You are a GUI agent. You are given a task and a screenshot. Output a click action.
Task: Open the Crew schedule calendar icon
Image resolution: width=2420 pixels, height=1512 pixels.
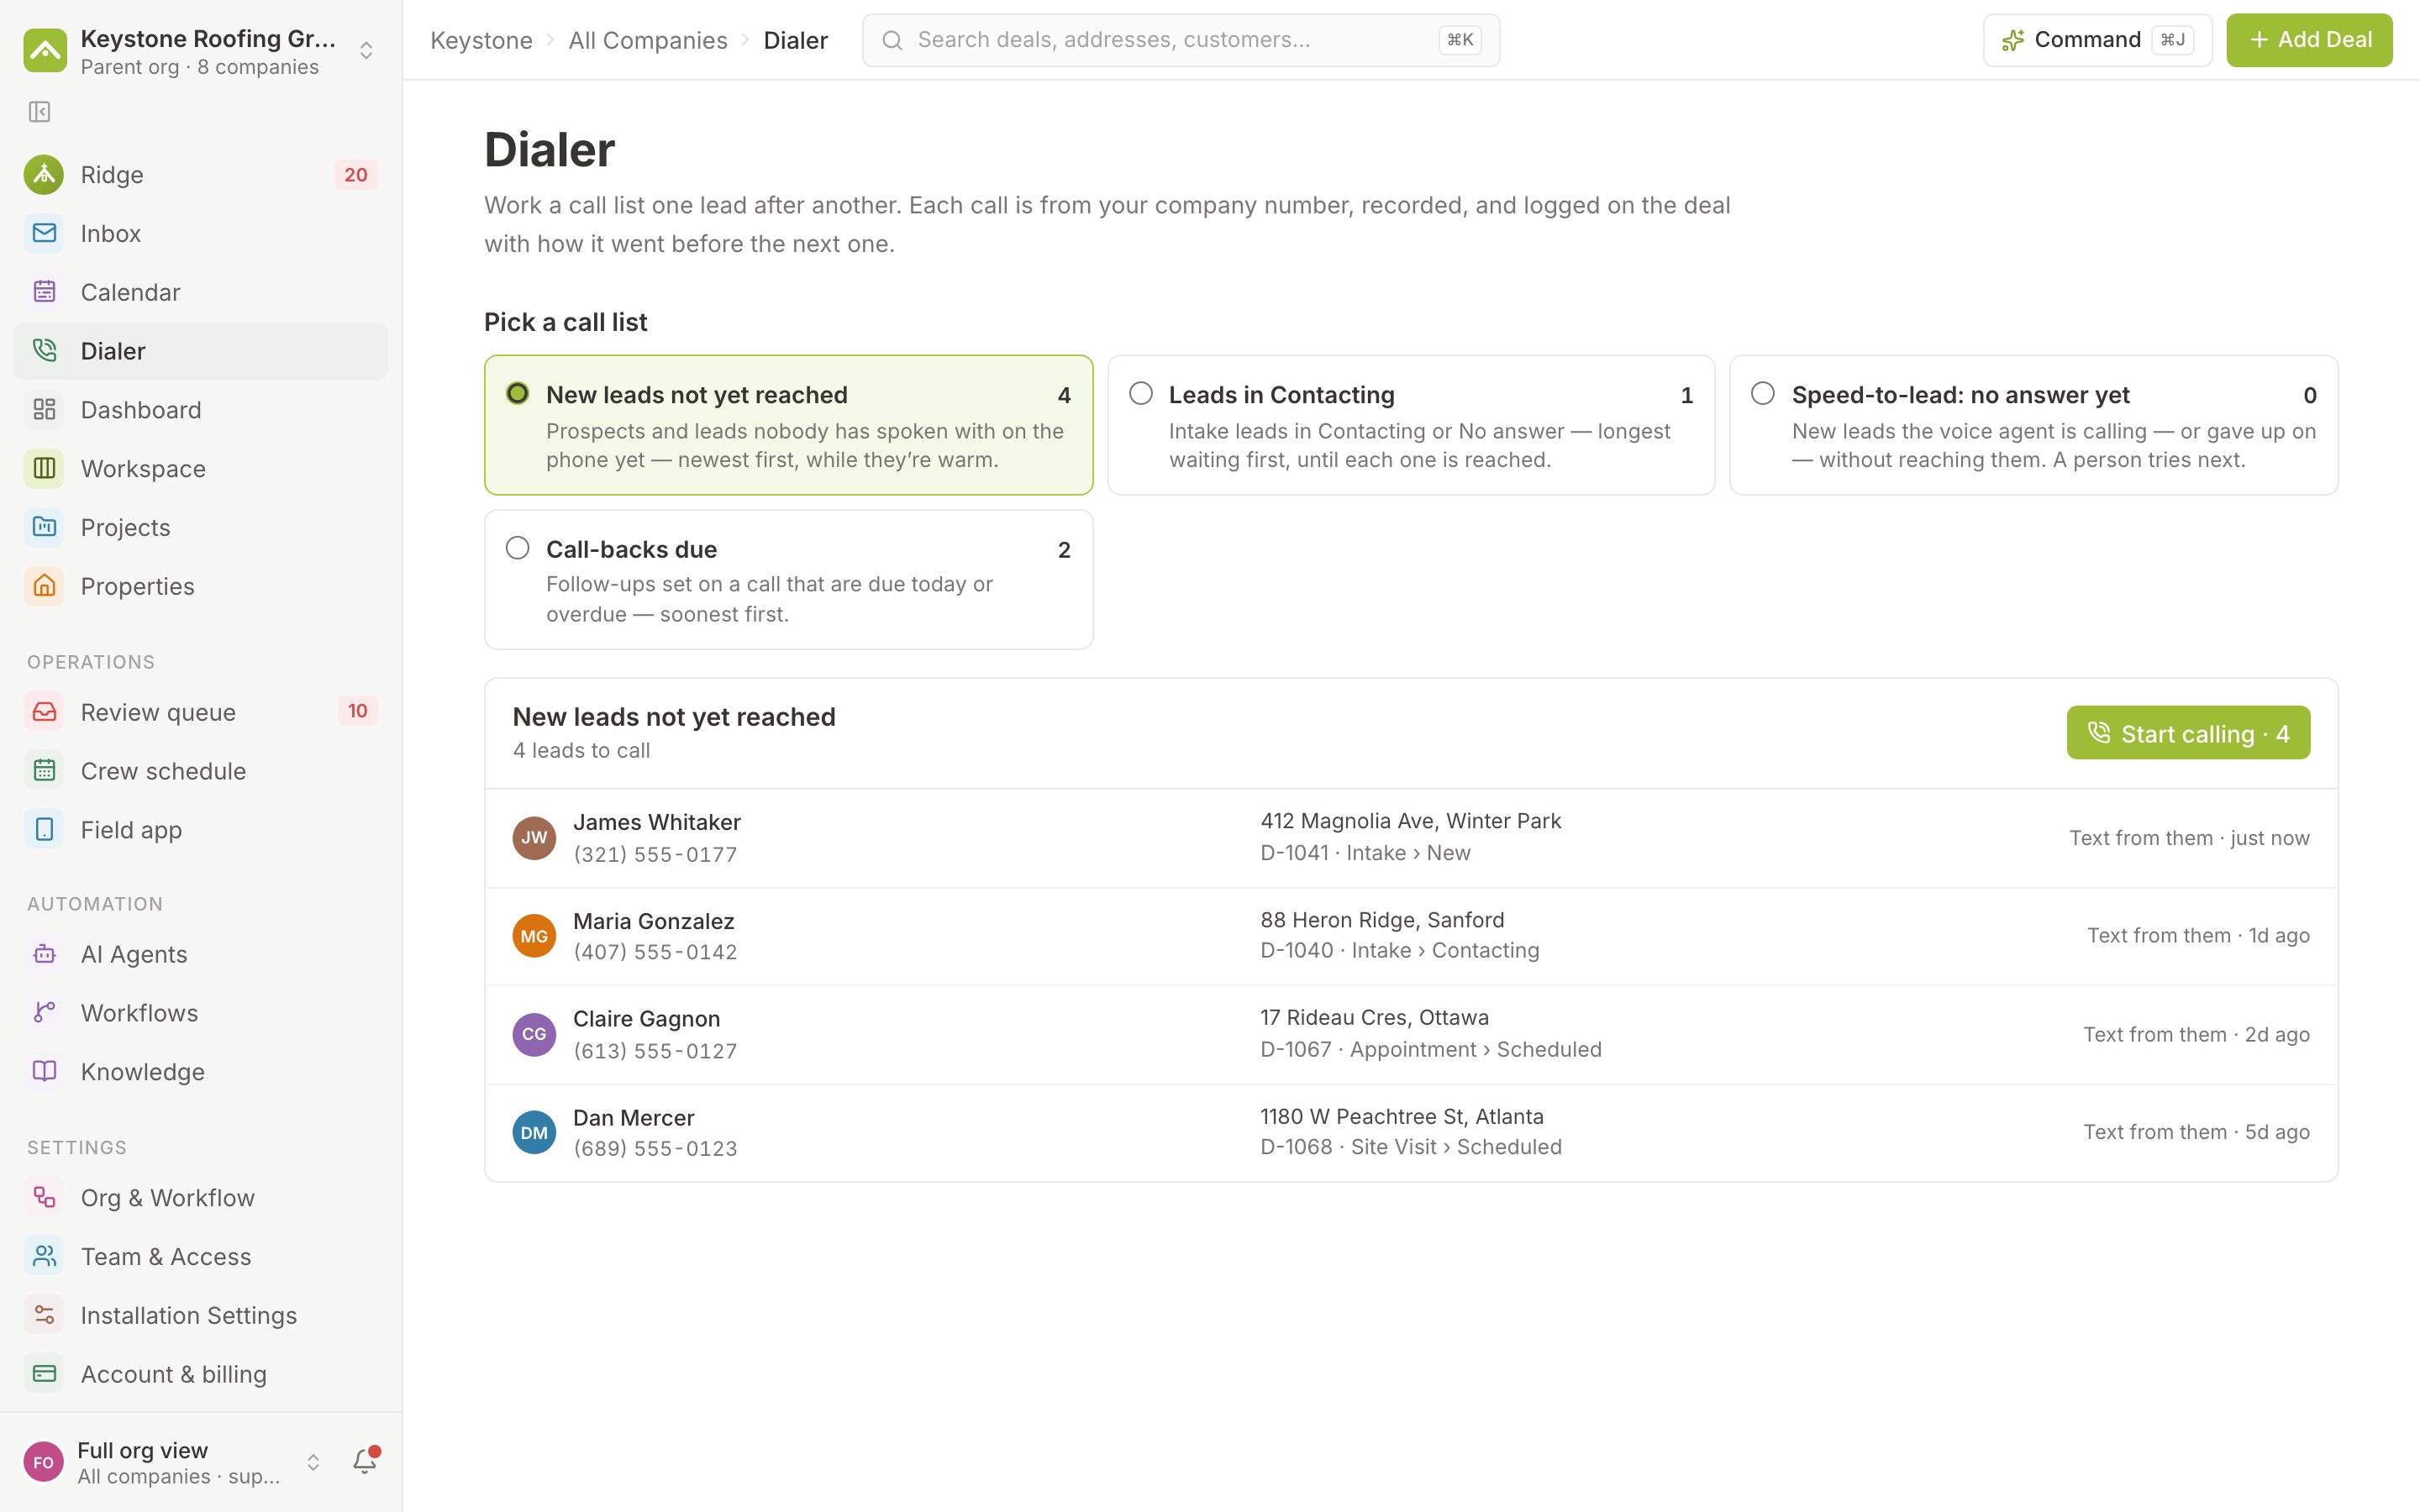pyautogui.click(x=44, y=771)
